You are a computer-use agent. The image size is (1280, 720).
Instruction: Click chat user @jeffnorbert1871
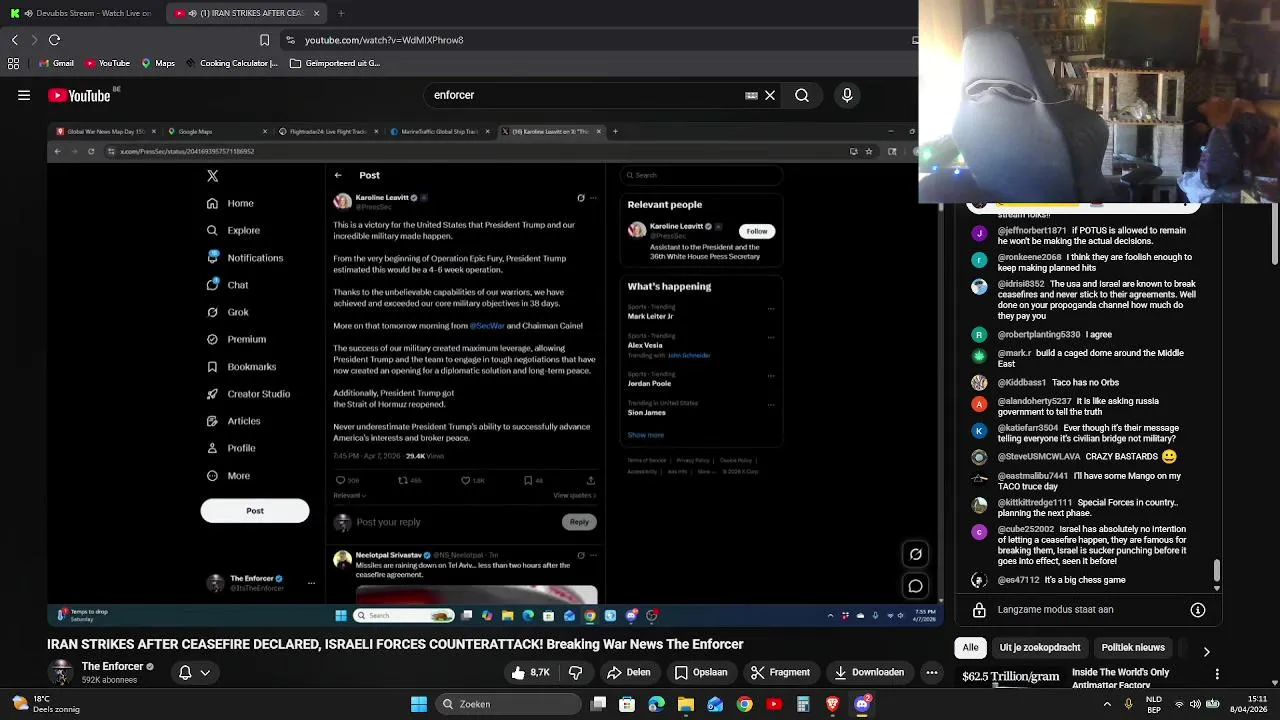(x=1032, y=230)
